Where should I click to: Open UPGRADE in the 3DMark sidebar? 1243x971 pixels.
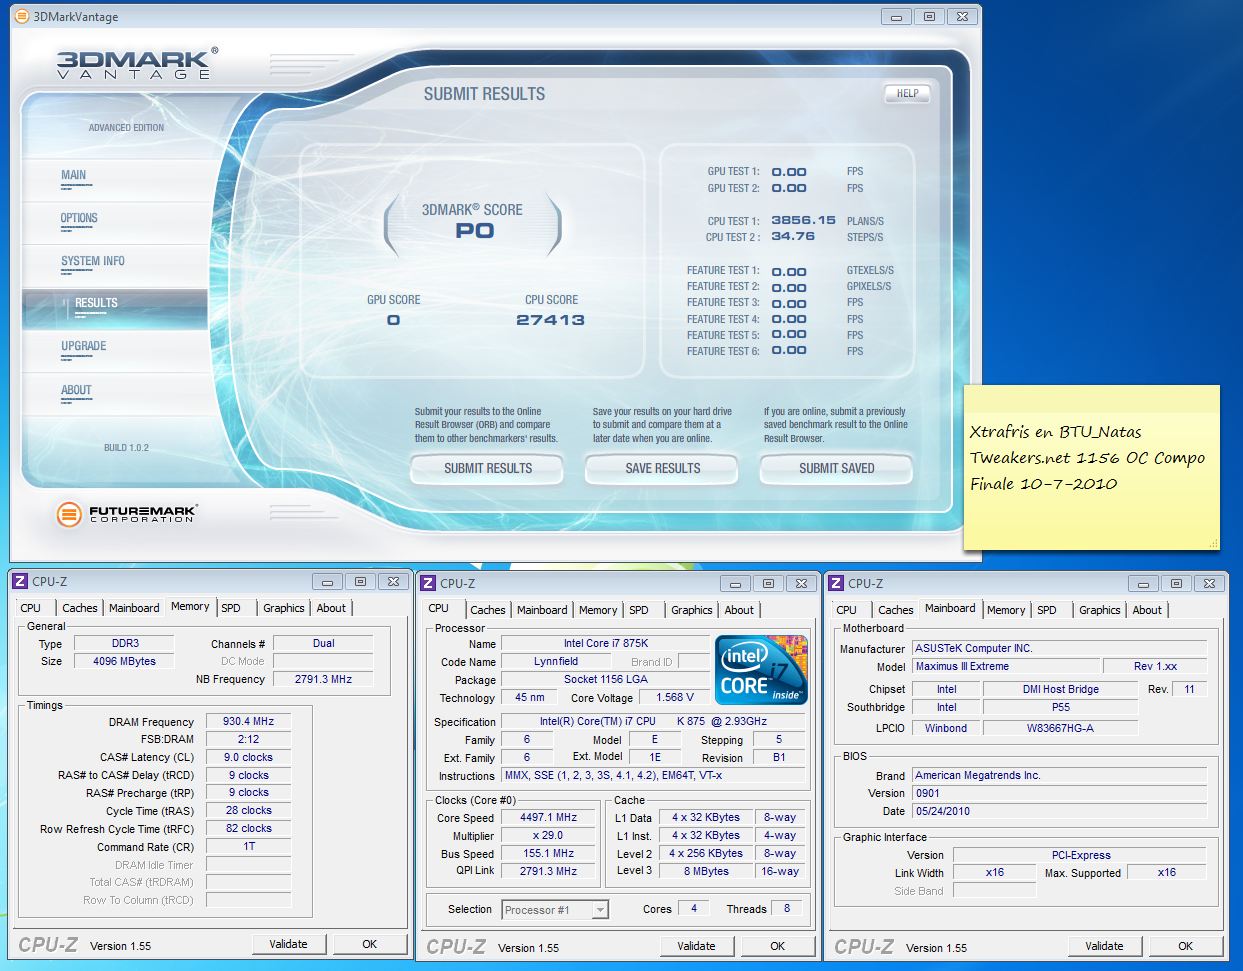pyautogui.click(x=84, y=347)
